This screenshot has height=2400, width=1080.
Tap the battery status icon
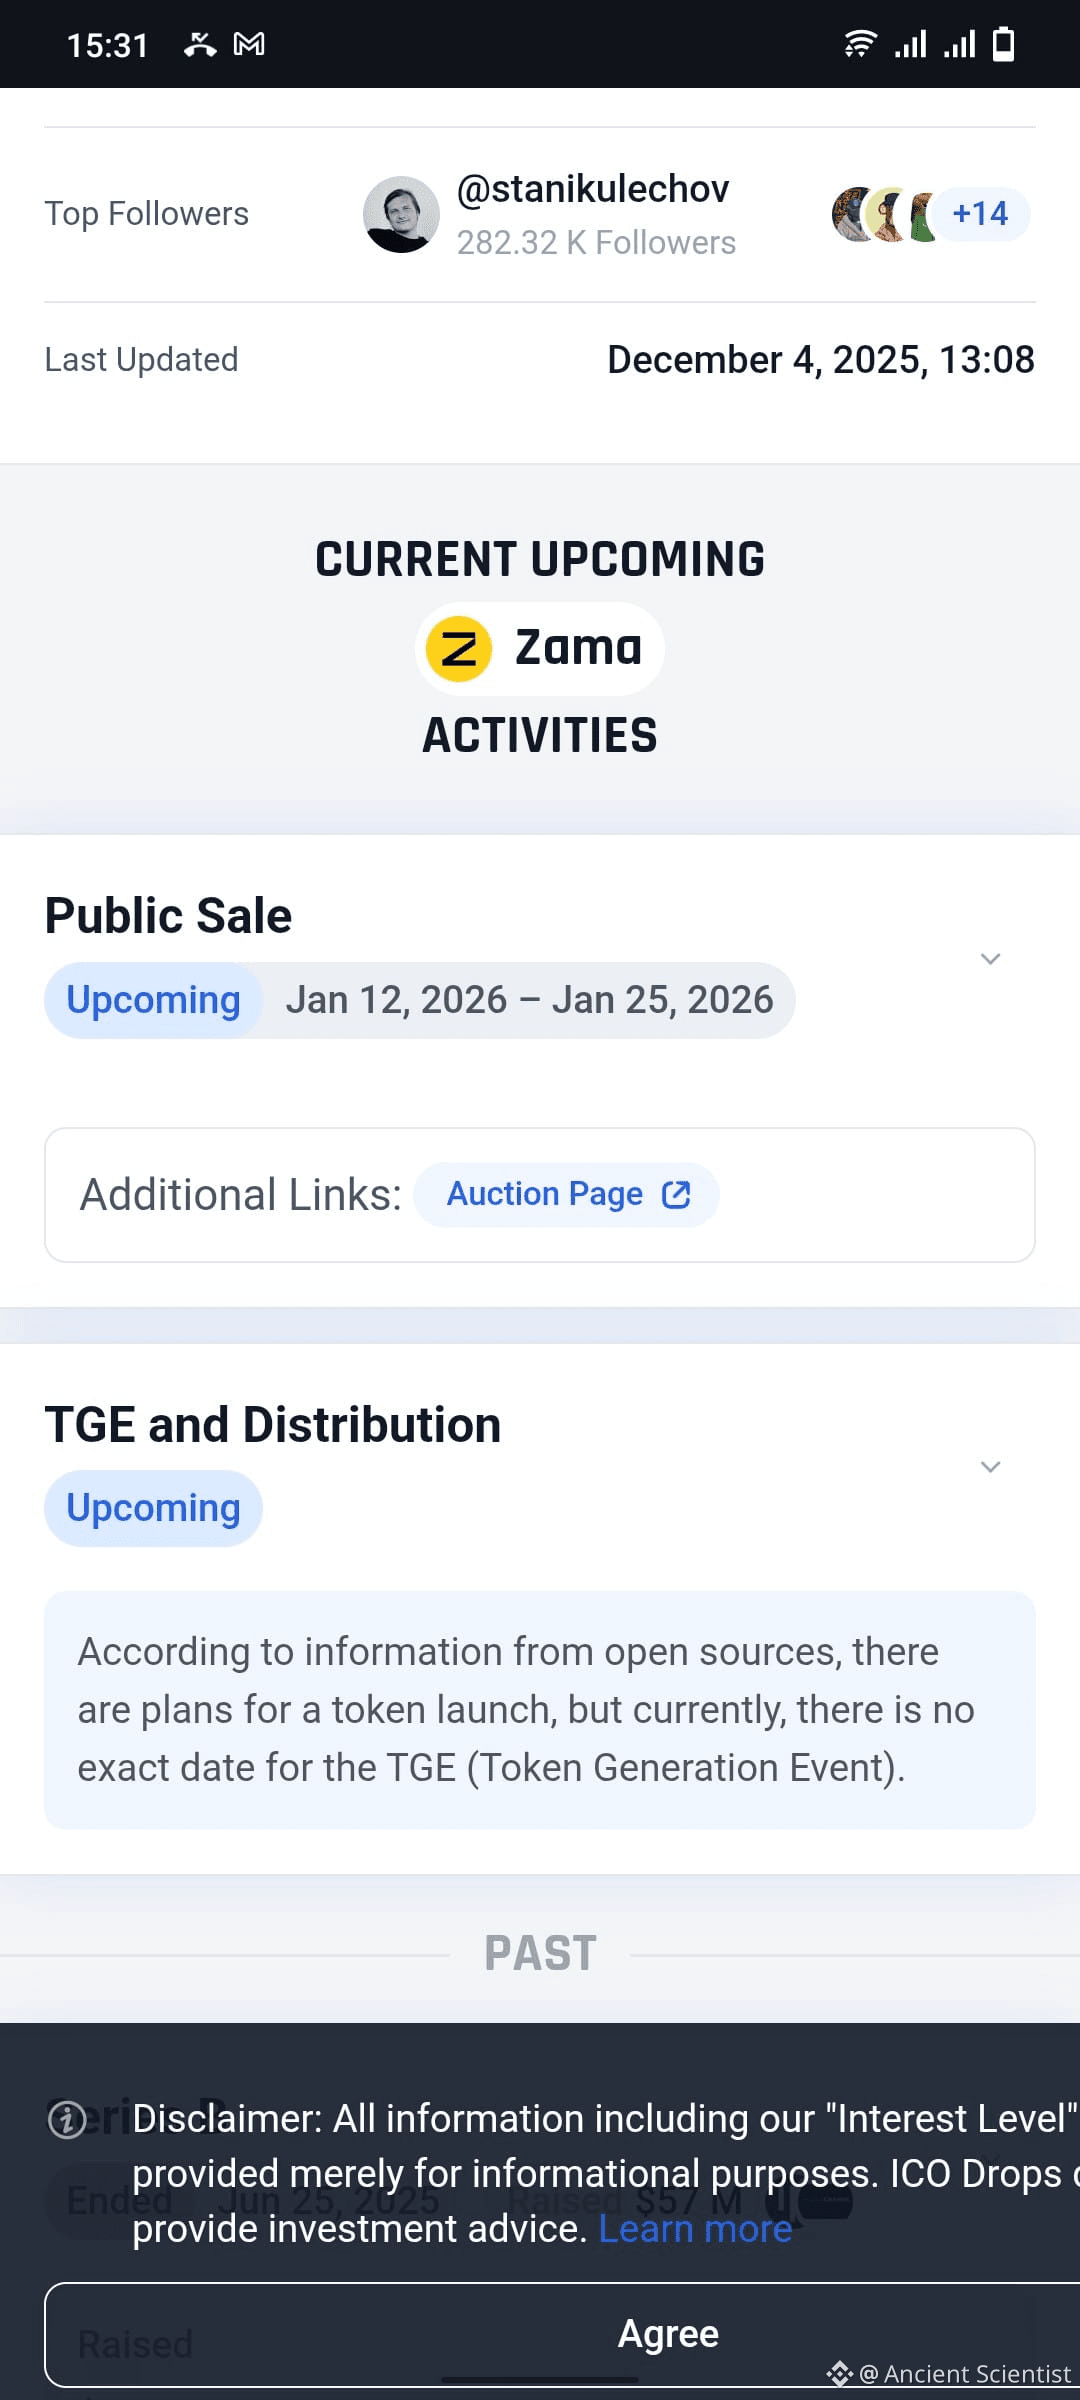pos(1003,44)
